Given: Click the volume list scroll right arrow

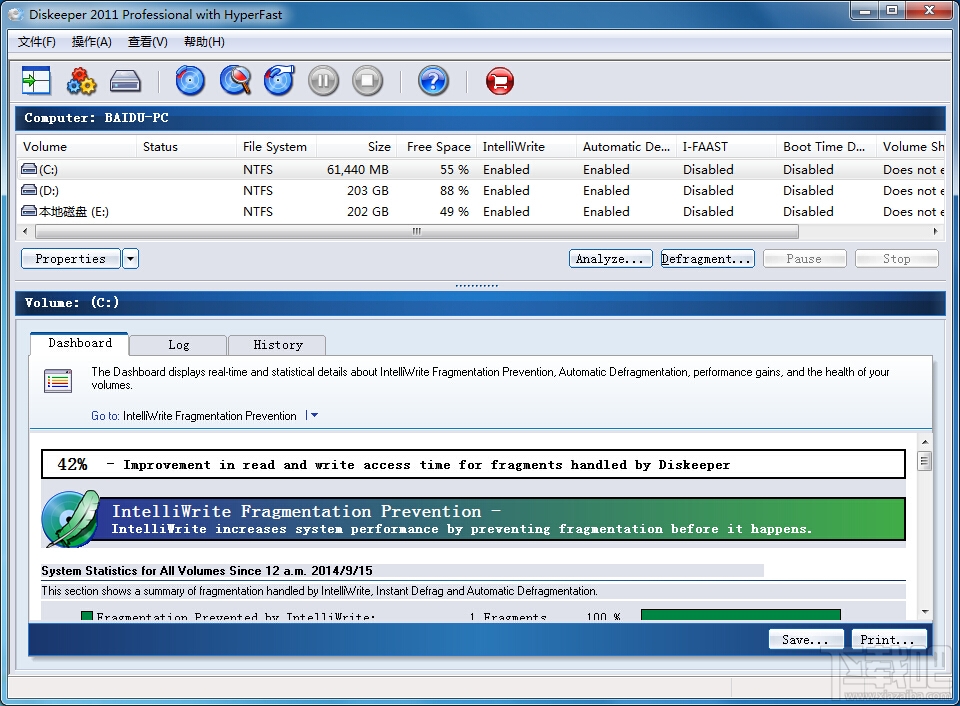Looking at the screenshot, I should (935, 231).
